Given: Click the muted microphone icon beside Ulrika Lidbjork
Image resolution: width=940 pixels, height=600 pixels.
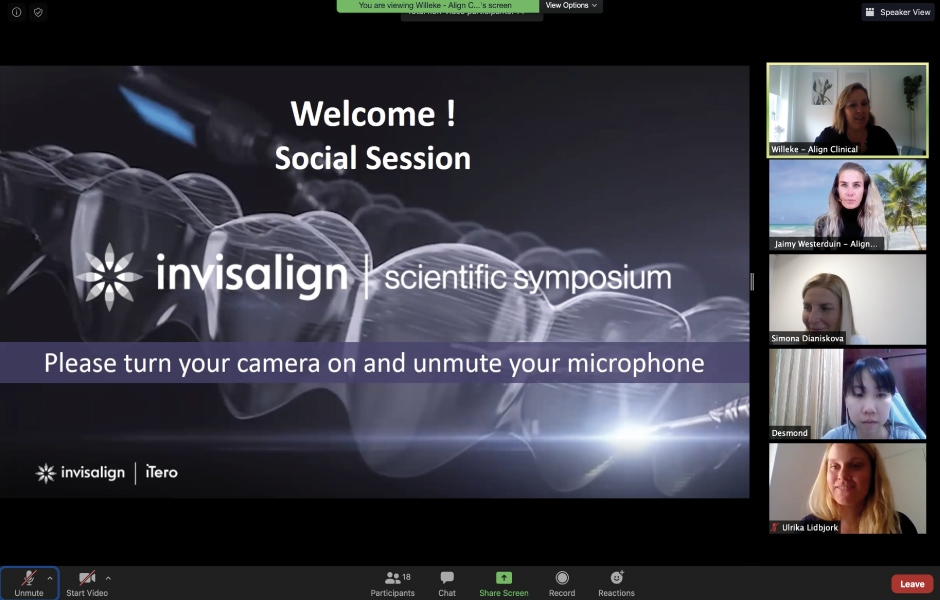Looking at the screenshot, I should [x=775, y=527].
